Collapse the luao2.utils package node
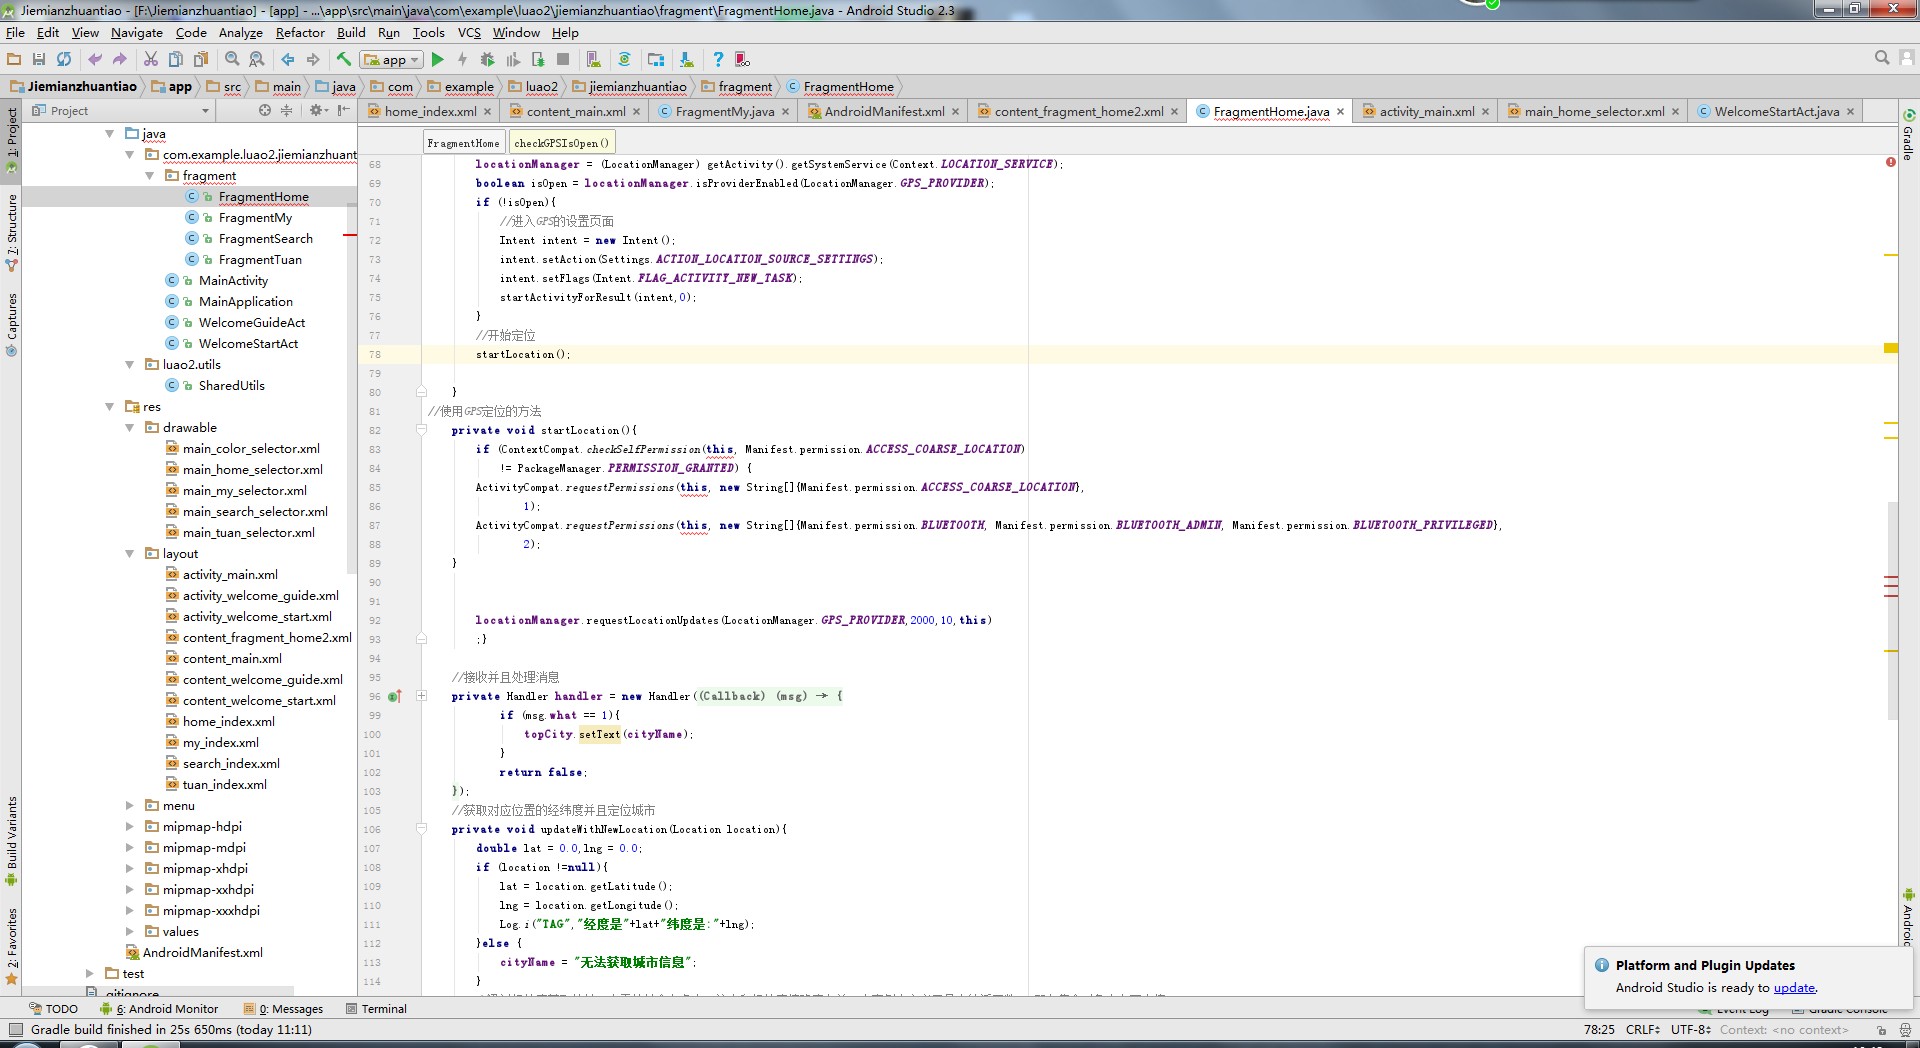 130,365
